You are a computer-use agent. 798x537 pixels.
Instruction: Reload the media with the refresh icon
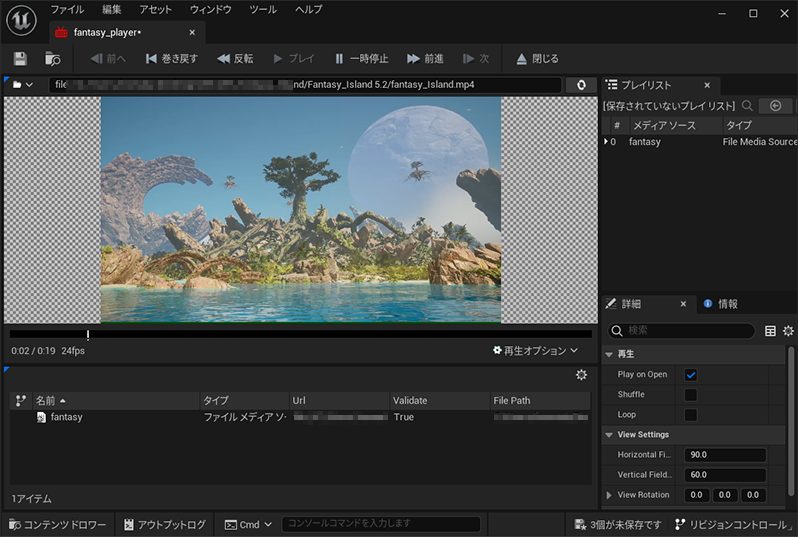point(580,85)
